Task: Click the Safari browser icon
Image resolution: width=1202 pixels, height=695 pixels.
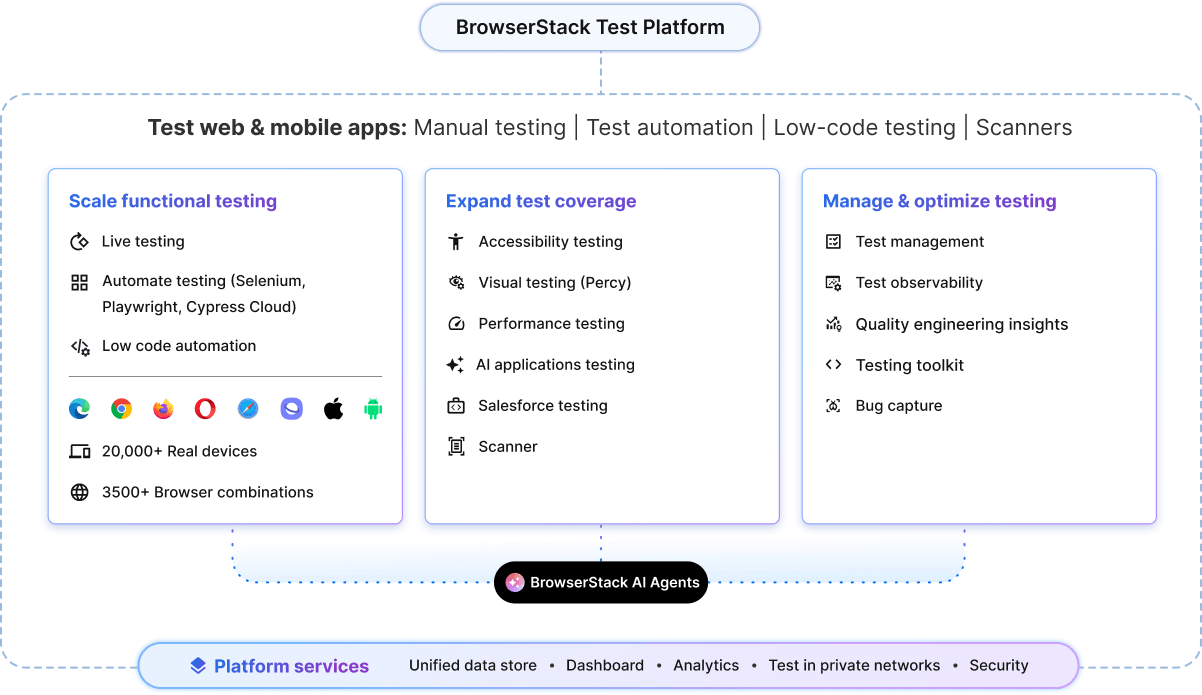Action: [x=248, y=409]
